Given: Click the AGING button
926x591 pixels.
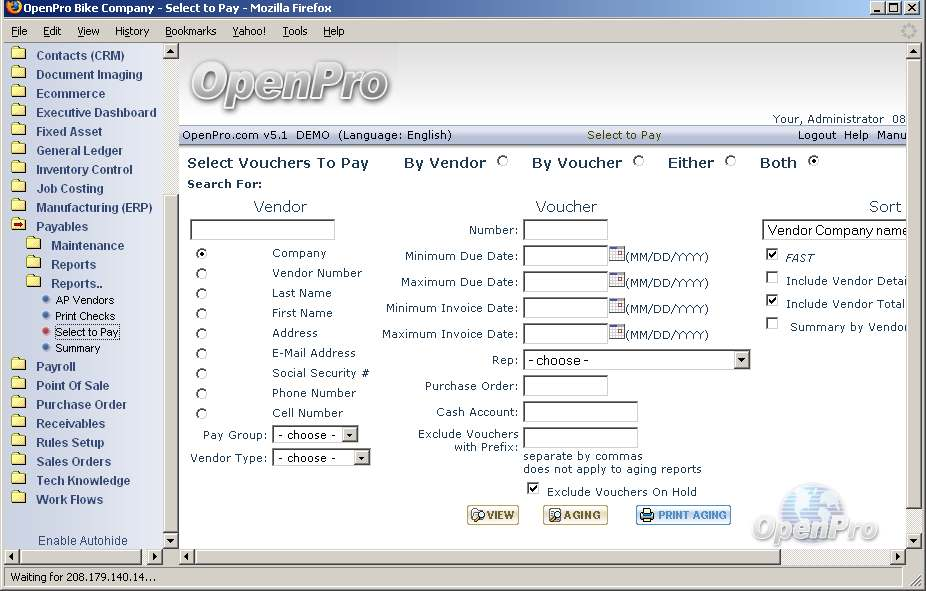Looking at the screenshot, I should (575, 515).
